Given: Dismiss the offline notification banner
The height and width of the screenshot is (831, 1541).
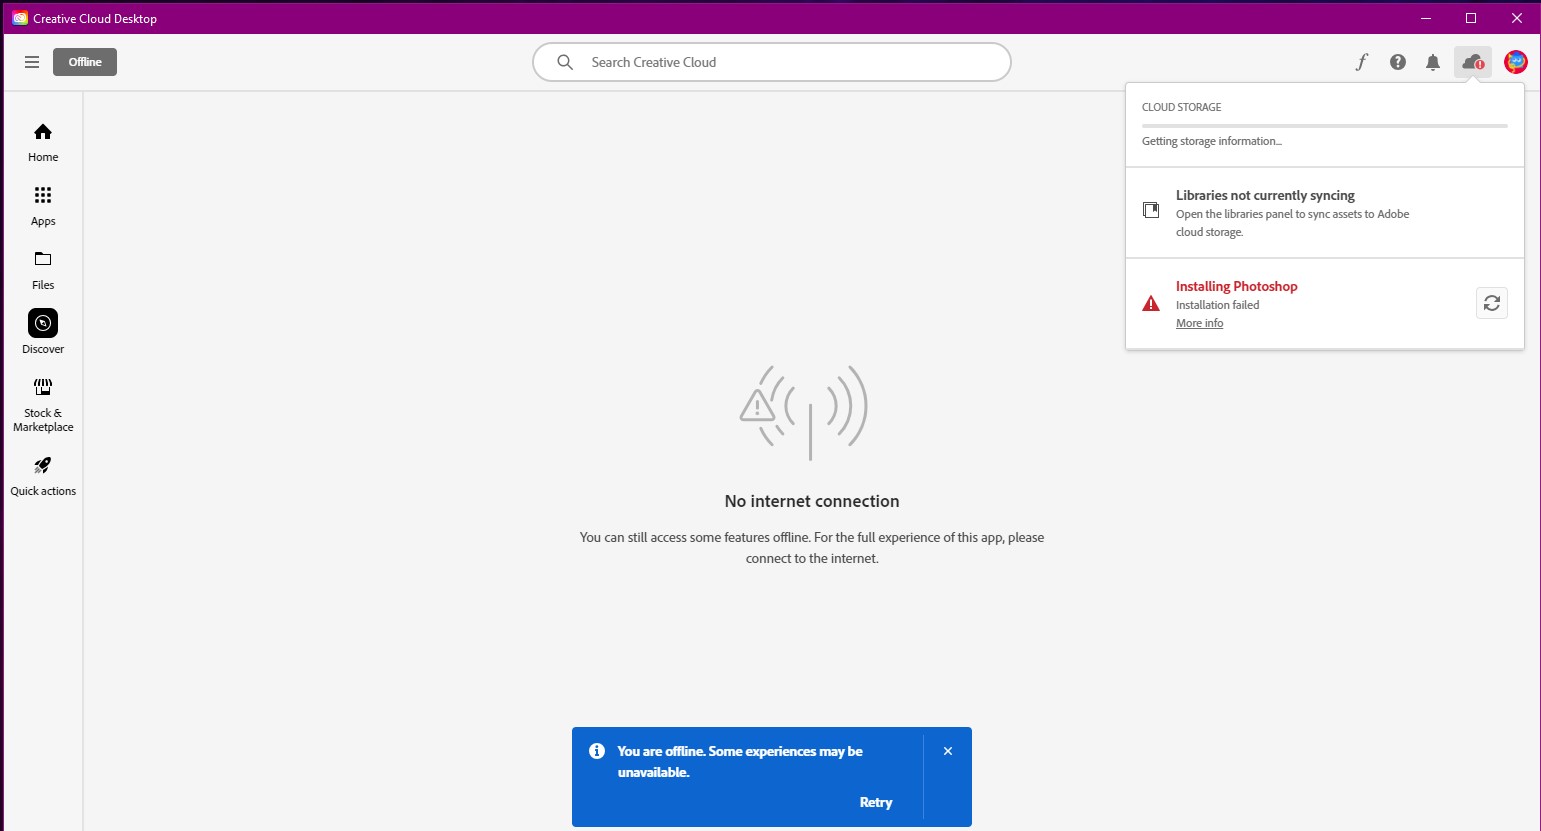Looking at the screenshot, I should pos(948,751).
